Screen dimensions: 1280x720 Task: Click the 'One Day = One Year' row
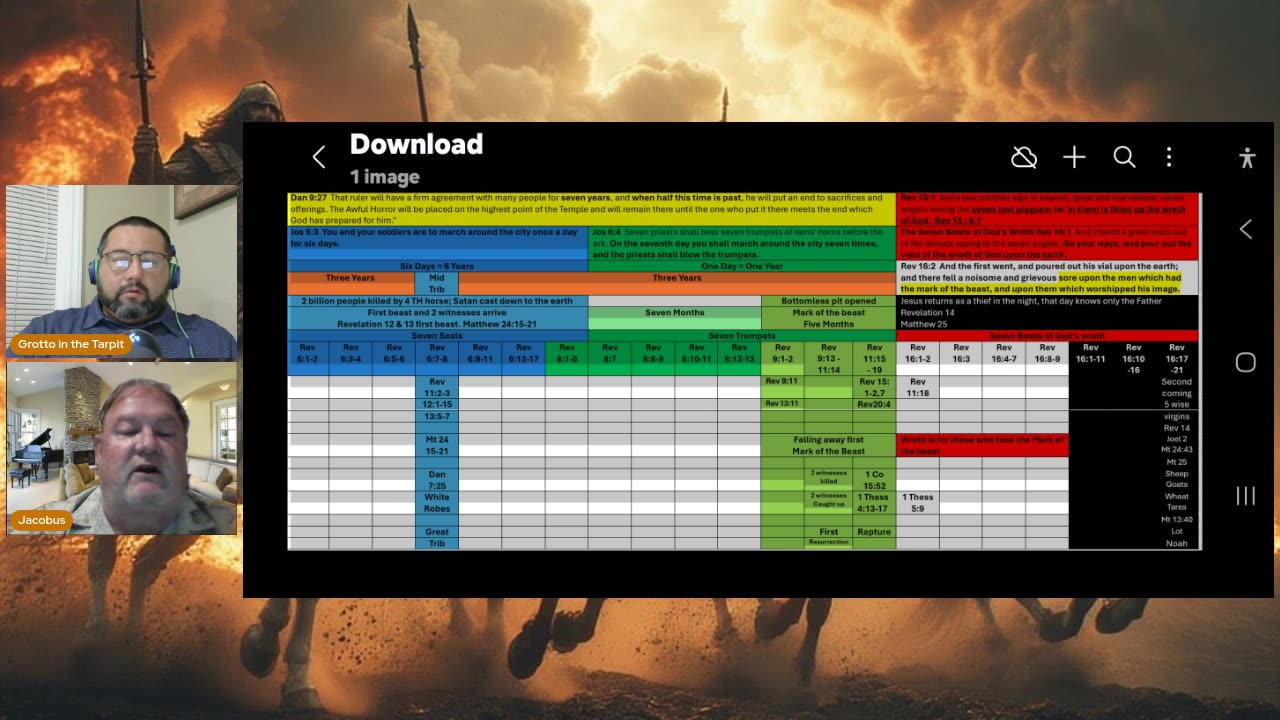click(742, 266)
